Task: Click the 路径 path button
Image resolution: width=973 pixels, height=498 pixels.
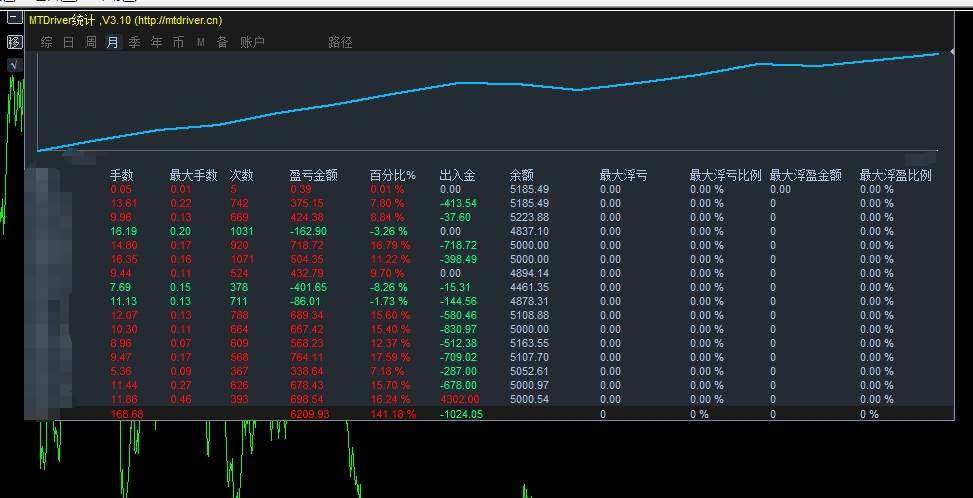Action: (x=340, y=42)
